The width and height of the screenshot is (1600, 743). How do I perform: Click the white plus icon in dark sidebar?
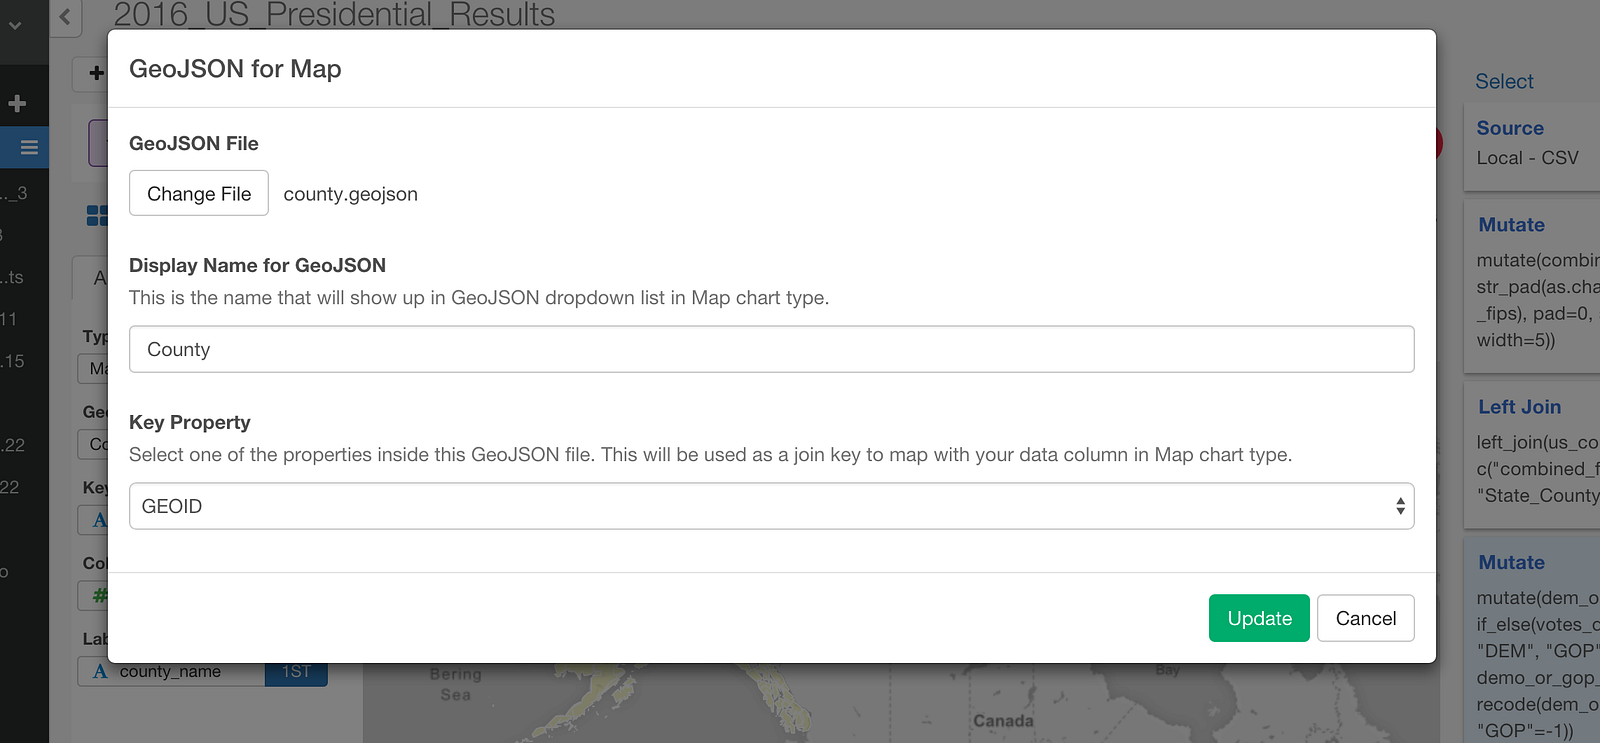point(17,103)
